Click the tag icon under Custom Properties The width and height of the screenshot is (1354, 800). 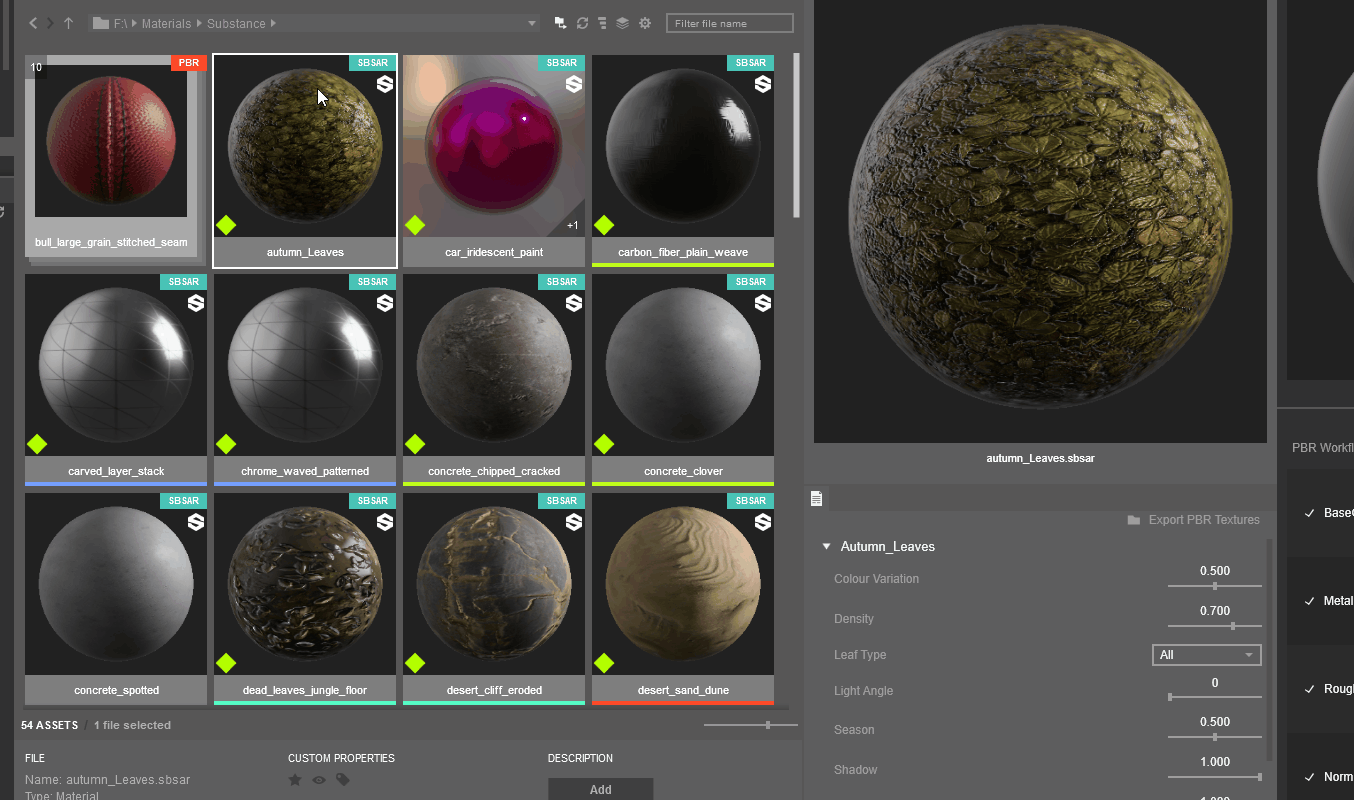[x=343, y=780]
